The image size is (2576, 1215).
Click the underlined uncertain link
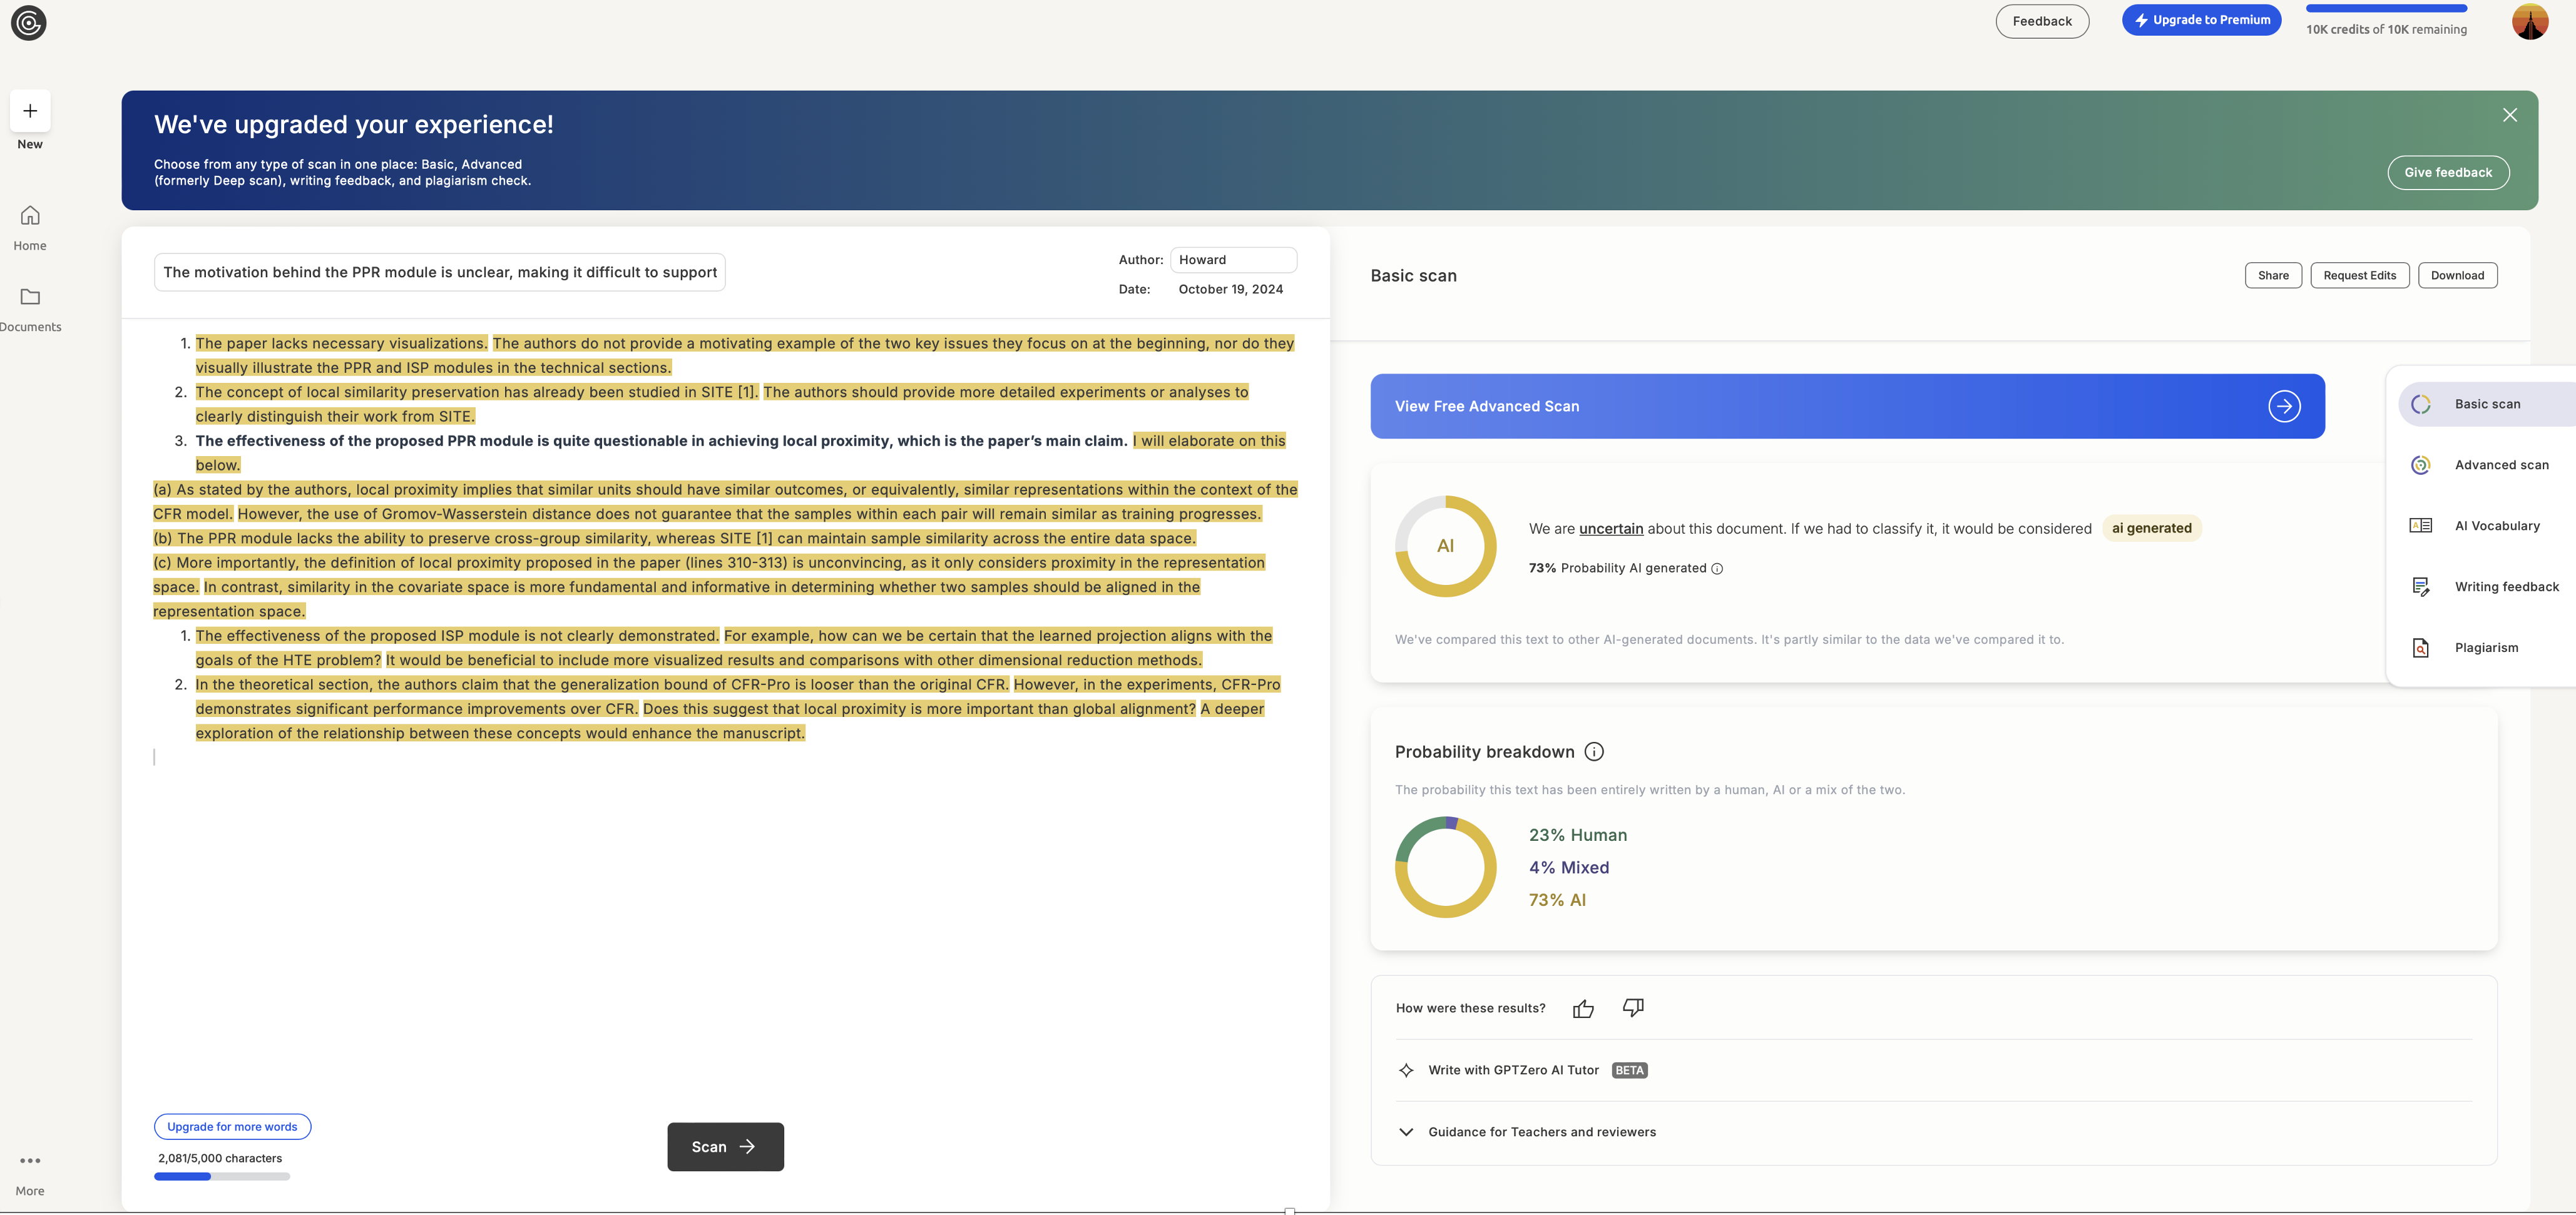1610,529
